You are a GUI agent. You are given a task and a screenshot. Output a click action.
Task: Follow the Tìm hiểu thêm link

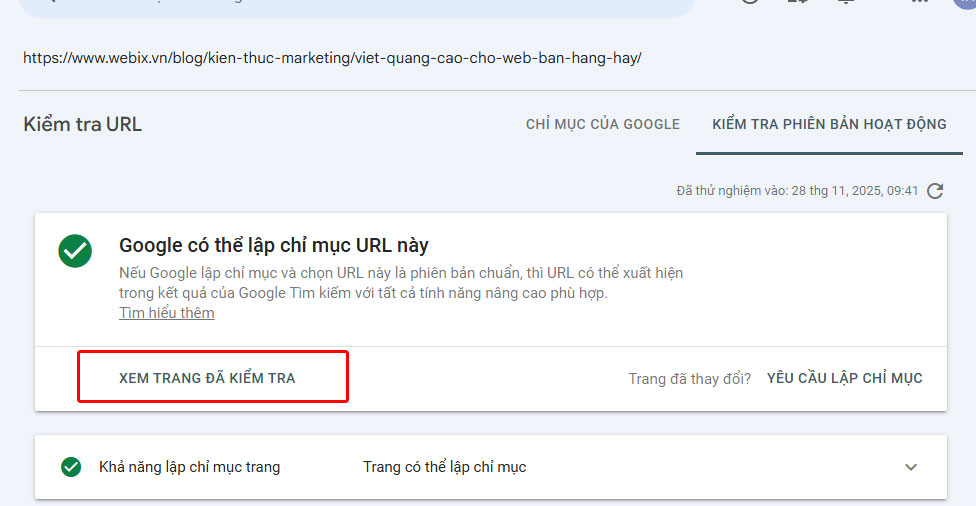(167, 313)
